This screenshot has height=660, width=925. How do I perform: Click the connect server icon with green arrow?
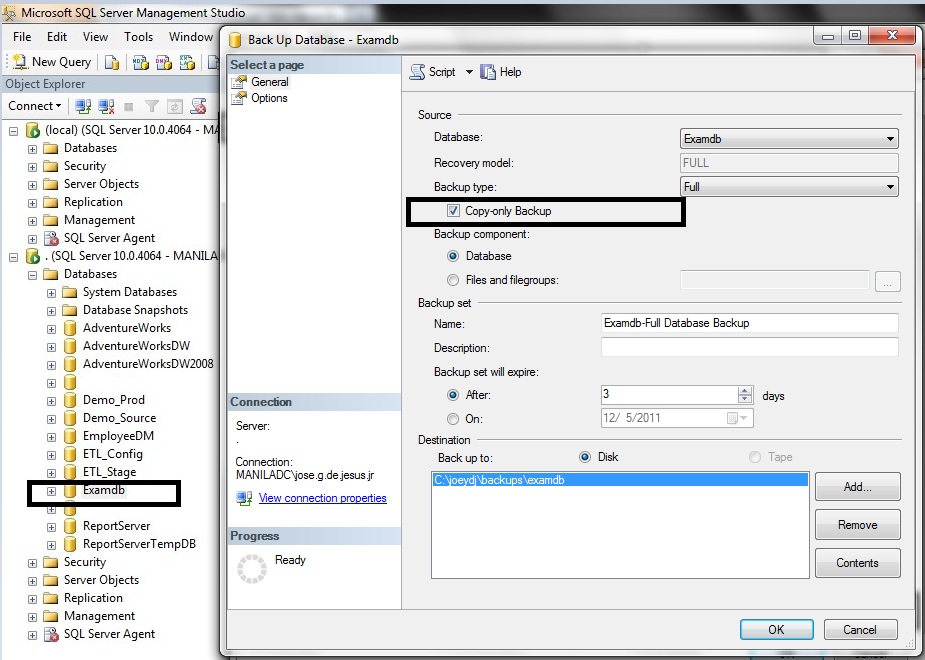pyautogui.click(x=83, y=106)
